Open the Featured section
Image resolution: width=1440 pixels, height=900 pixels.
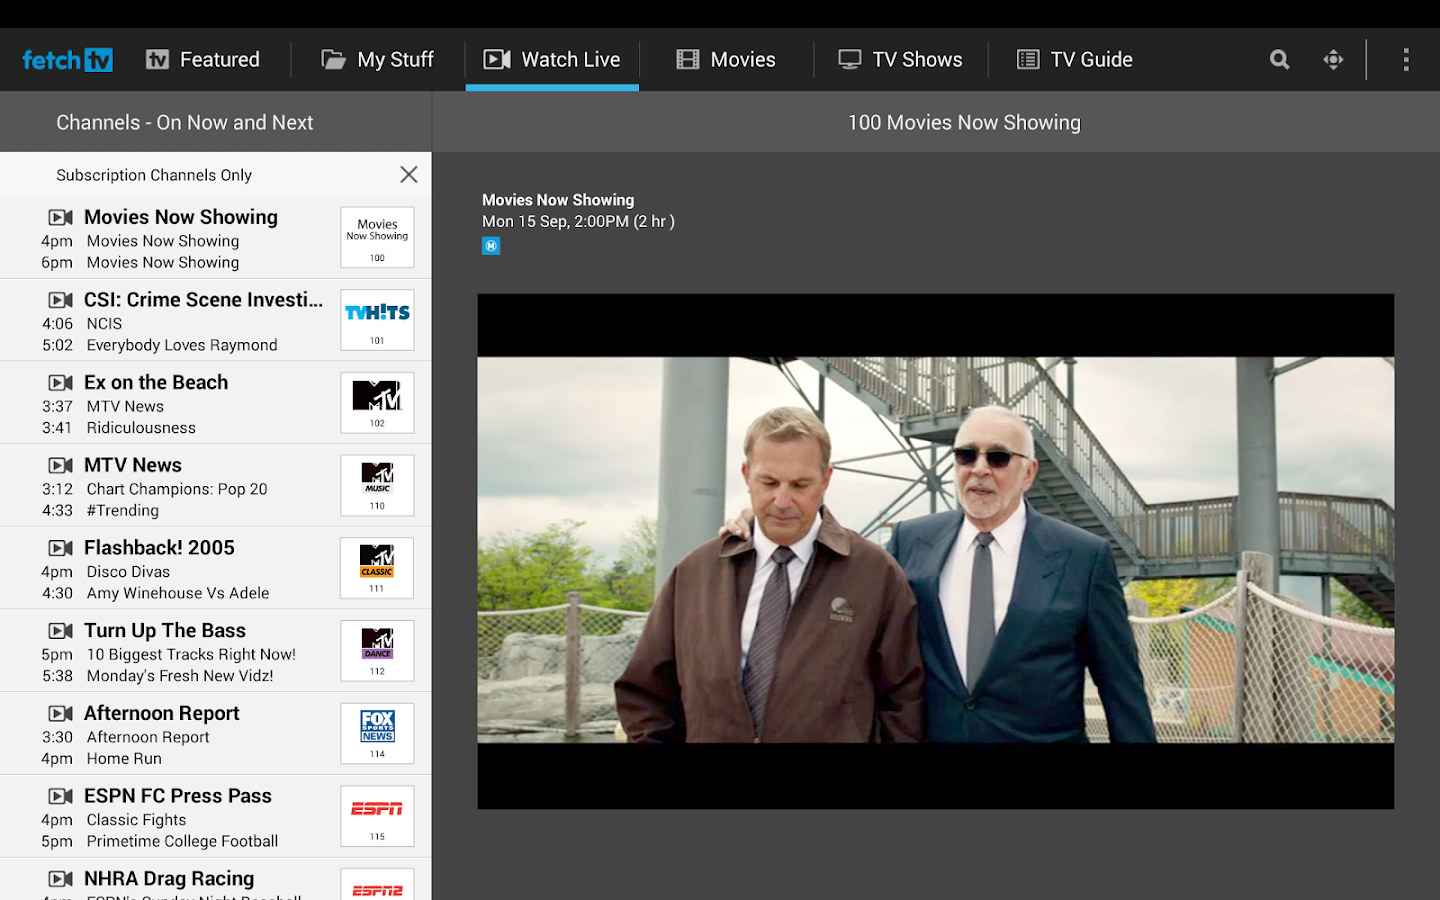coord(204,59)
